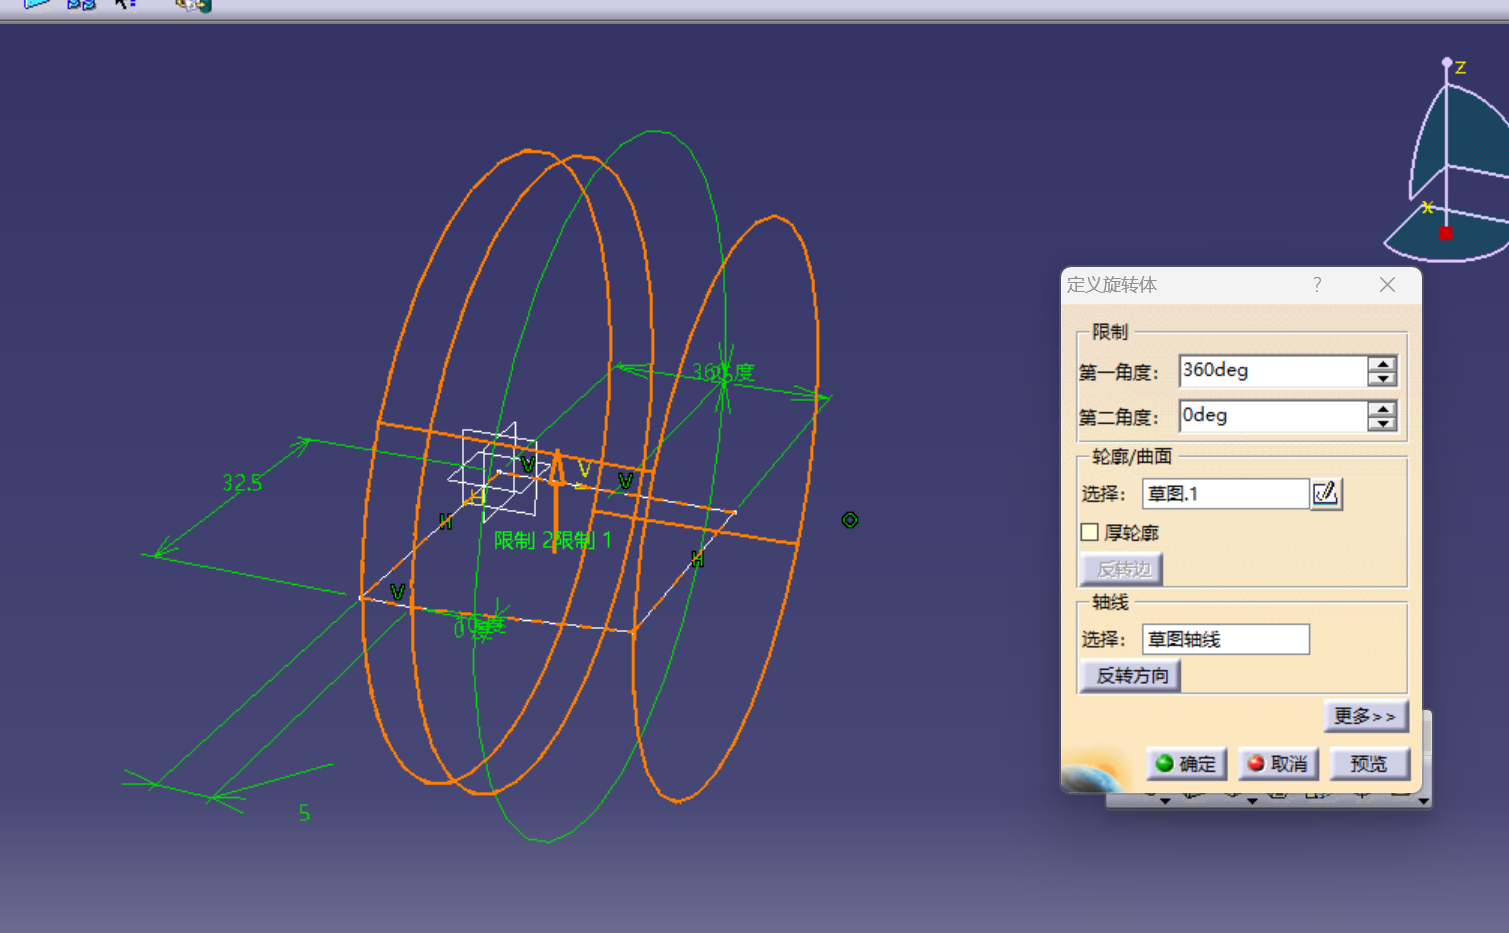Click the ? help button in 定义旋转体 dialog
Screen dimensions: 1509x933
click(1317, 285)
